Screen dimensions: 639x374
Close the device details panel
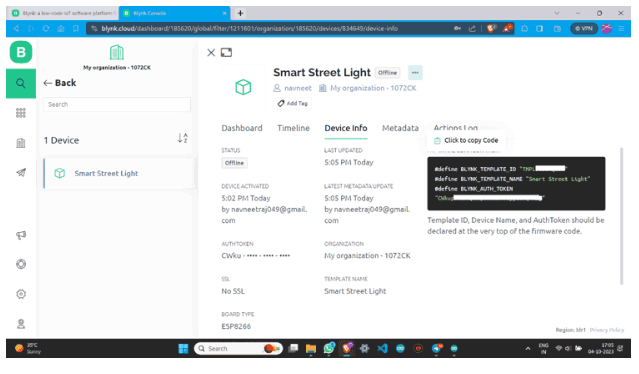[211, 53]
